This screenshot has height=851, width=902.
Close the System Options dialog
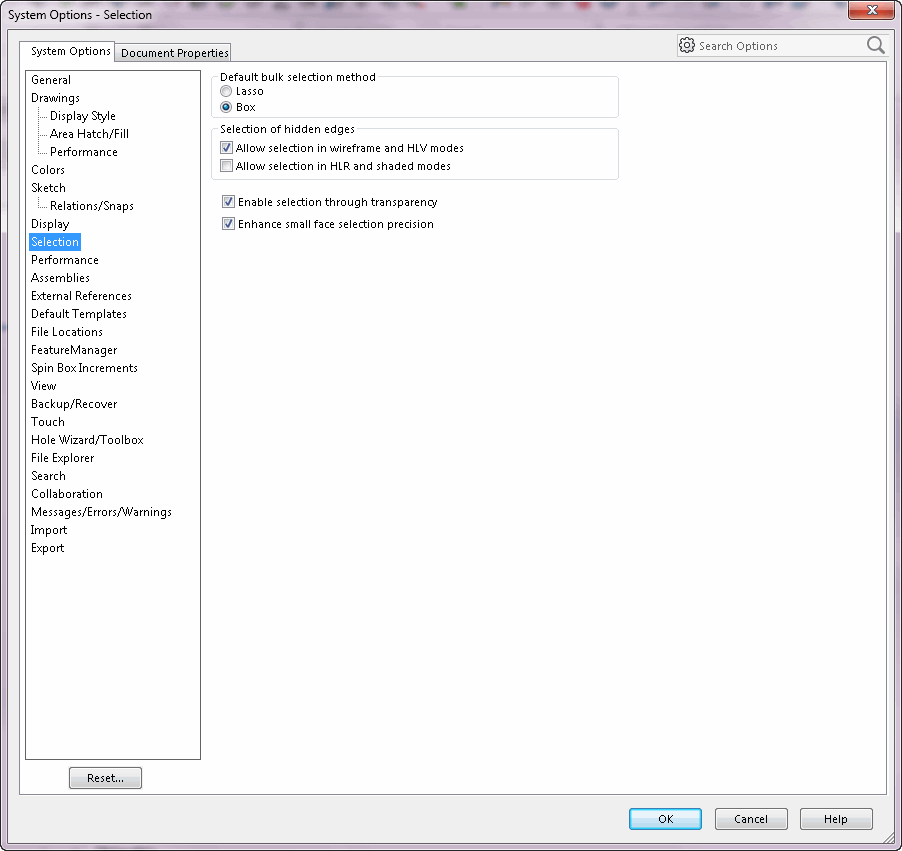[x=872, y=10]
